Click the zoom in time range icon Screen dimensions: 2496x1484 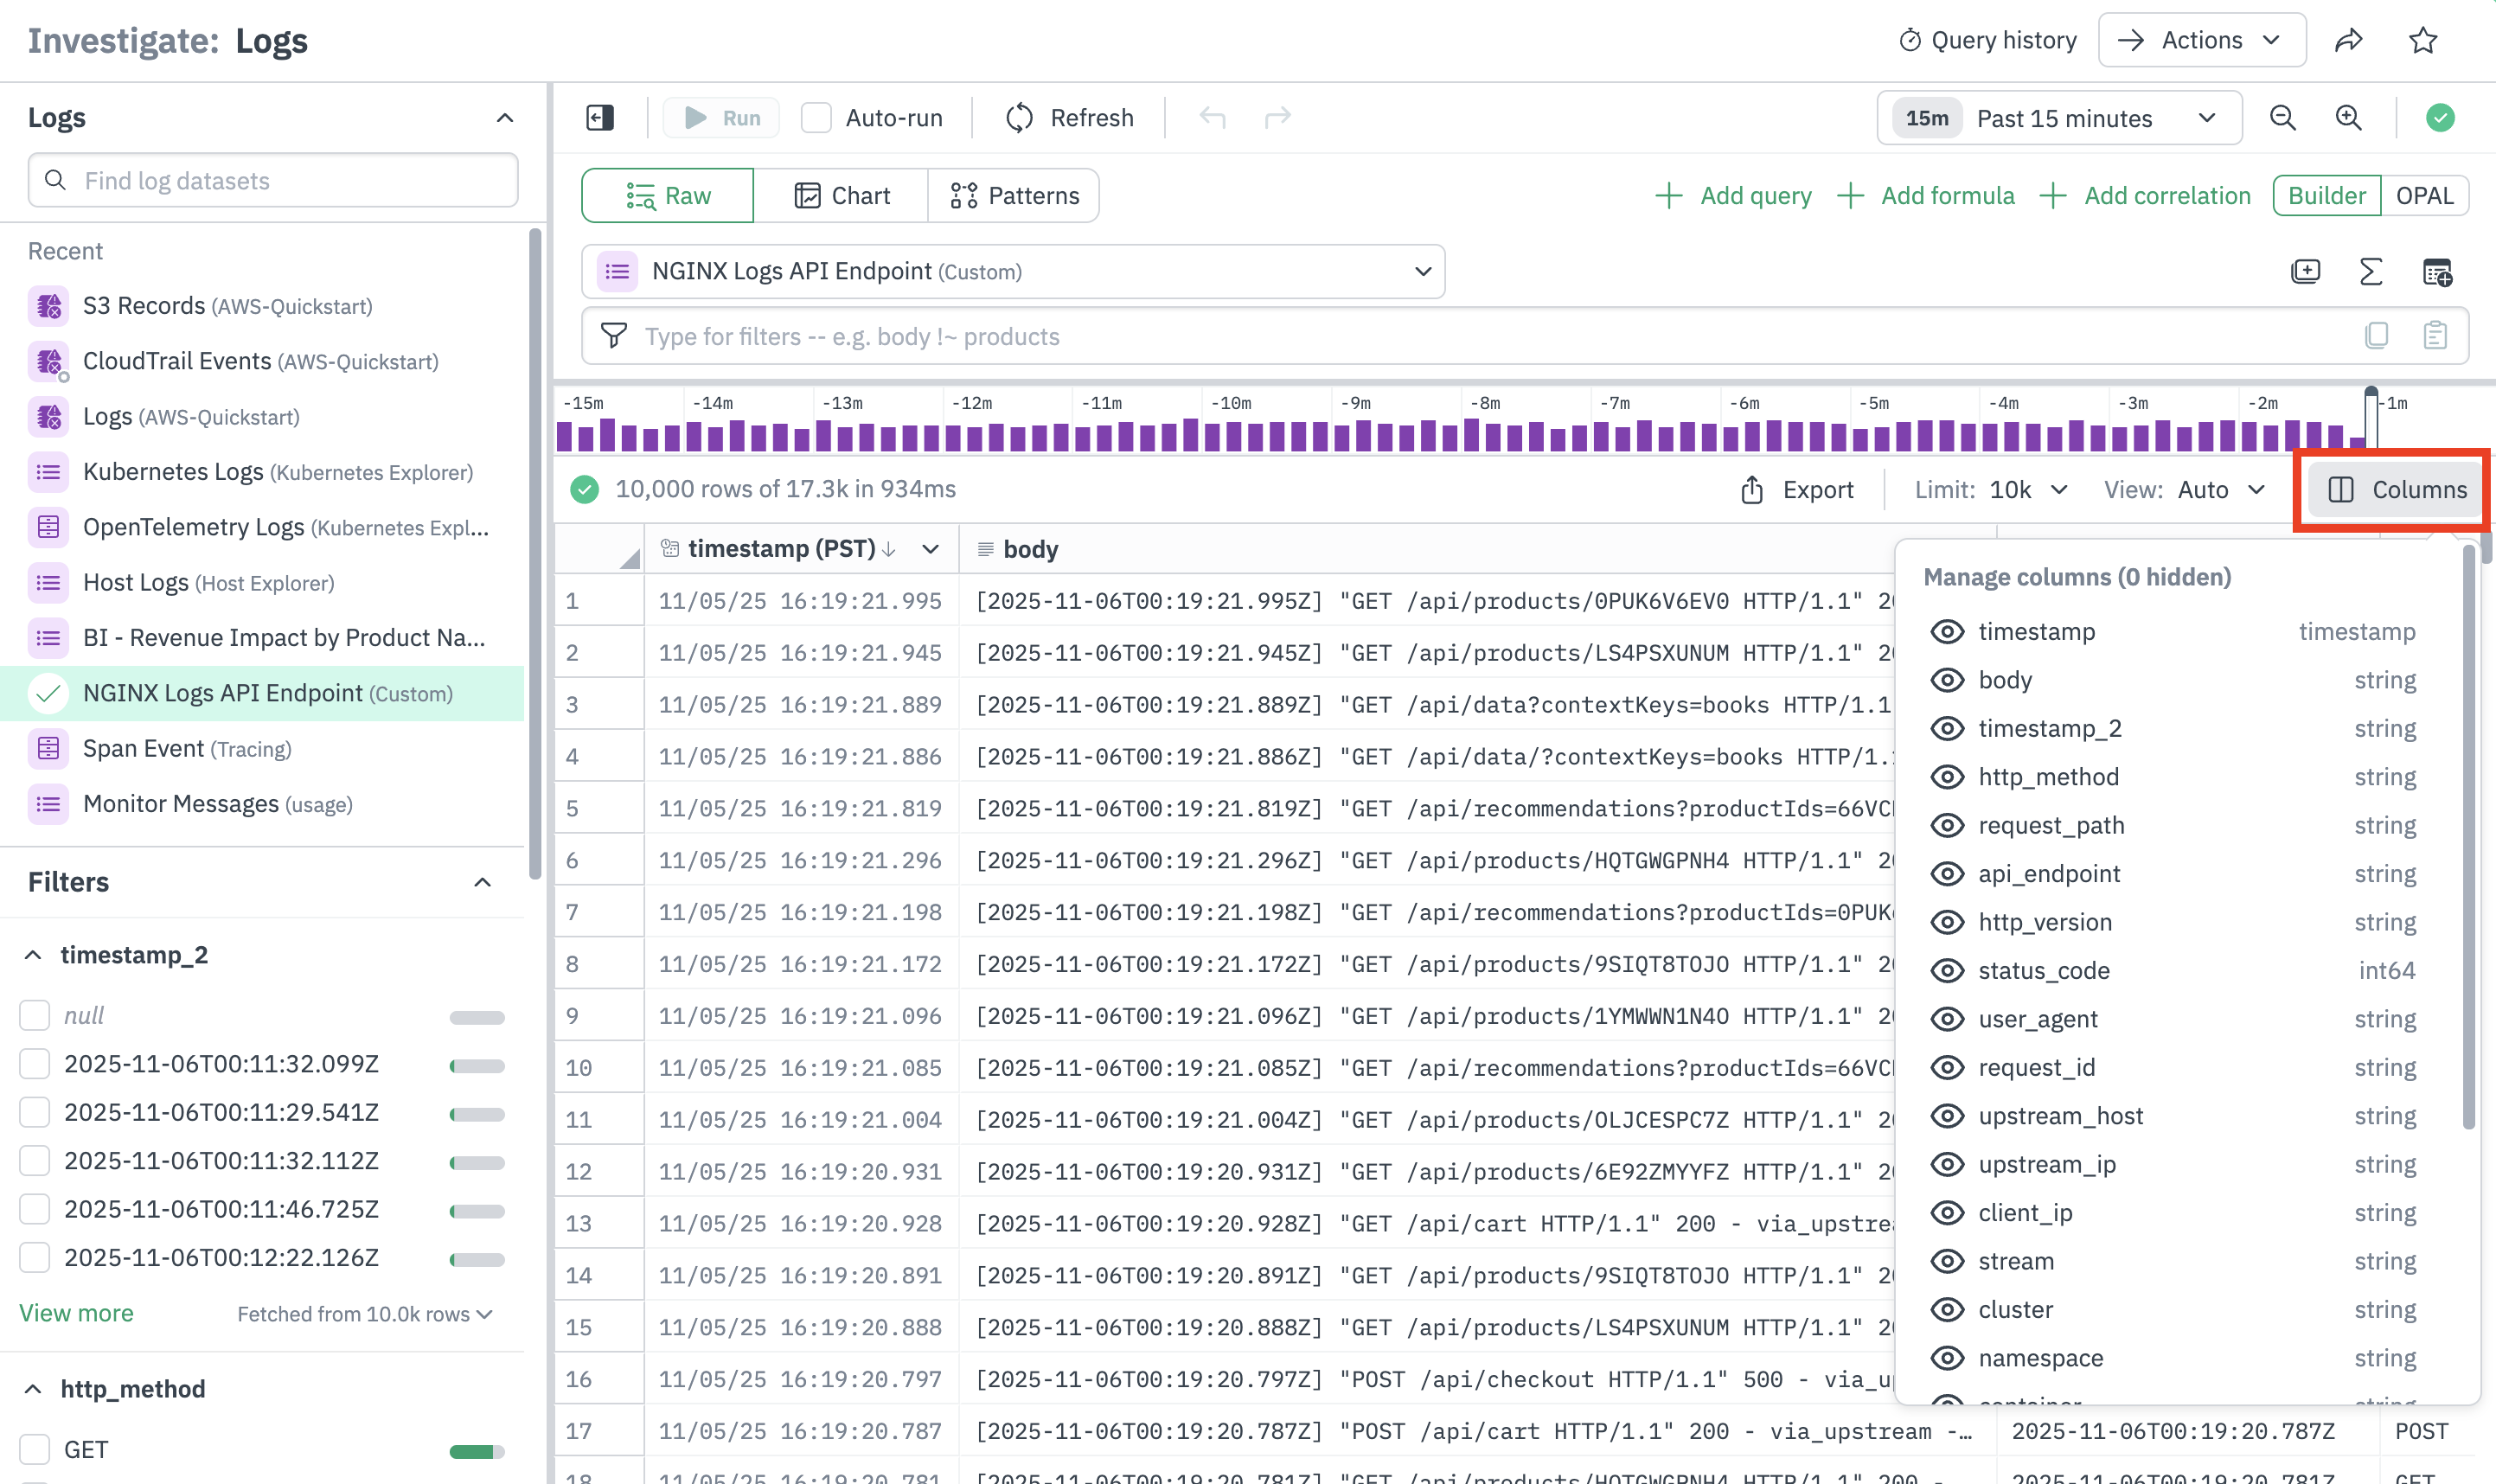[2348, 118]
